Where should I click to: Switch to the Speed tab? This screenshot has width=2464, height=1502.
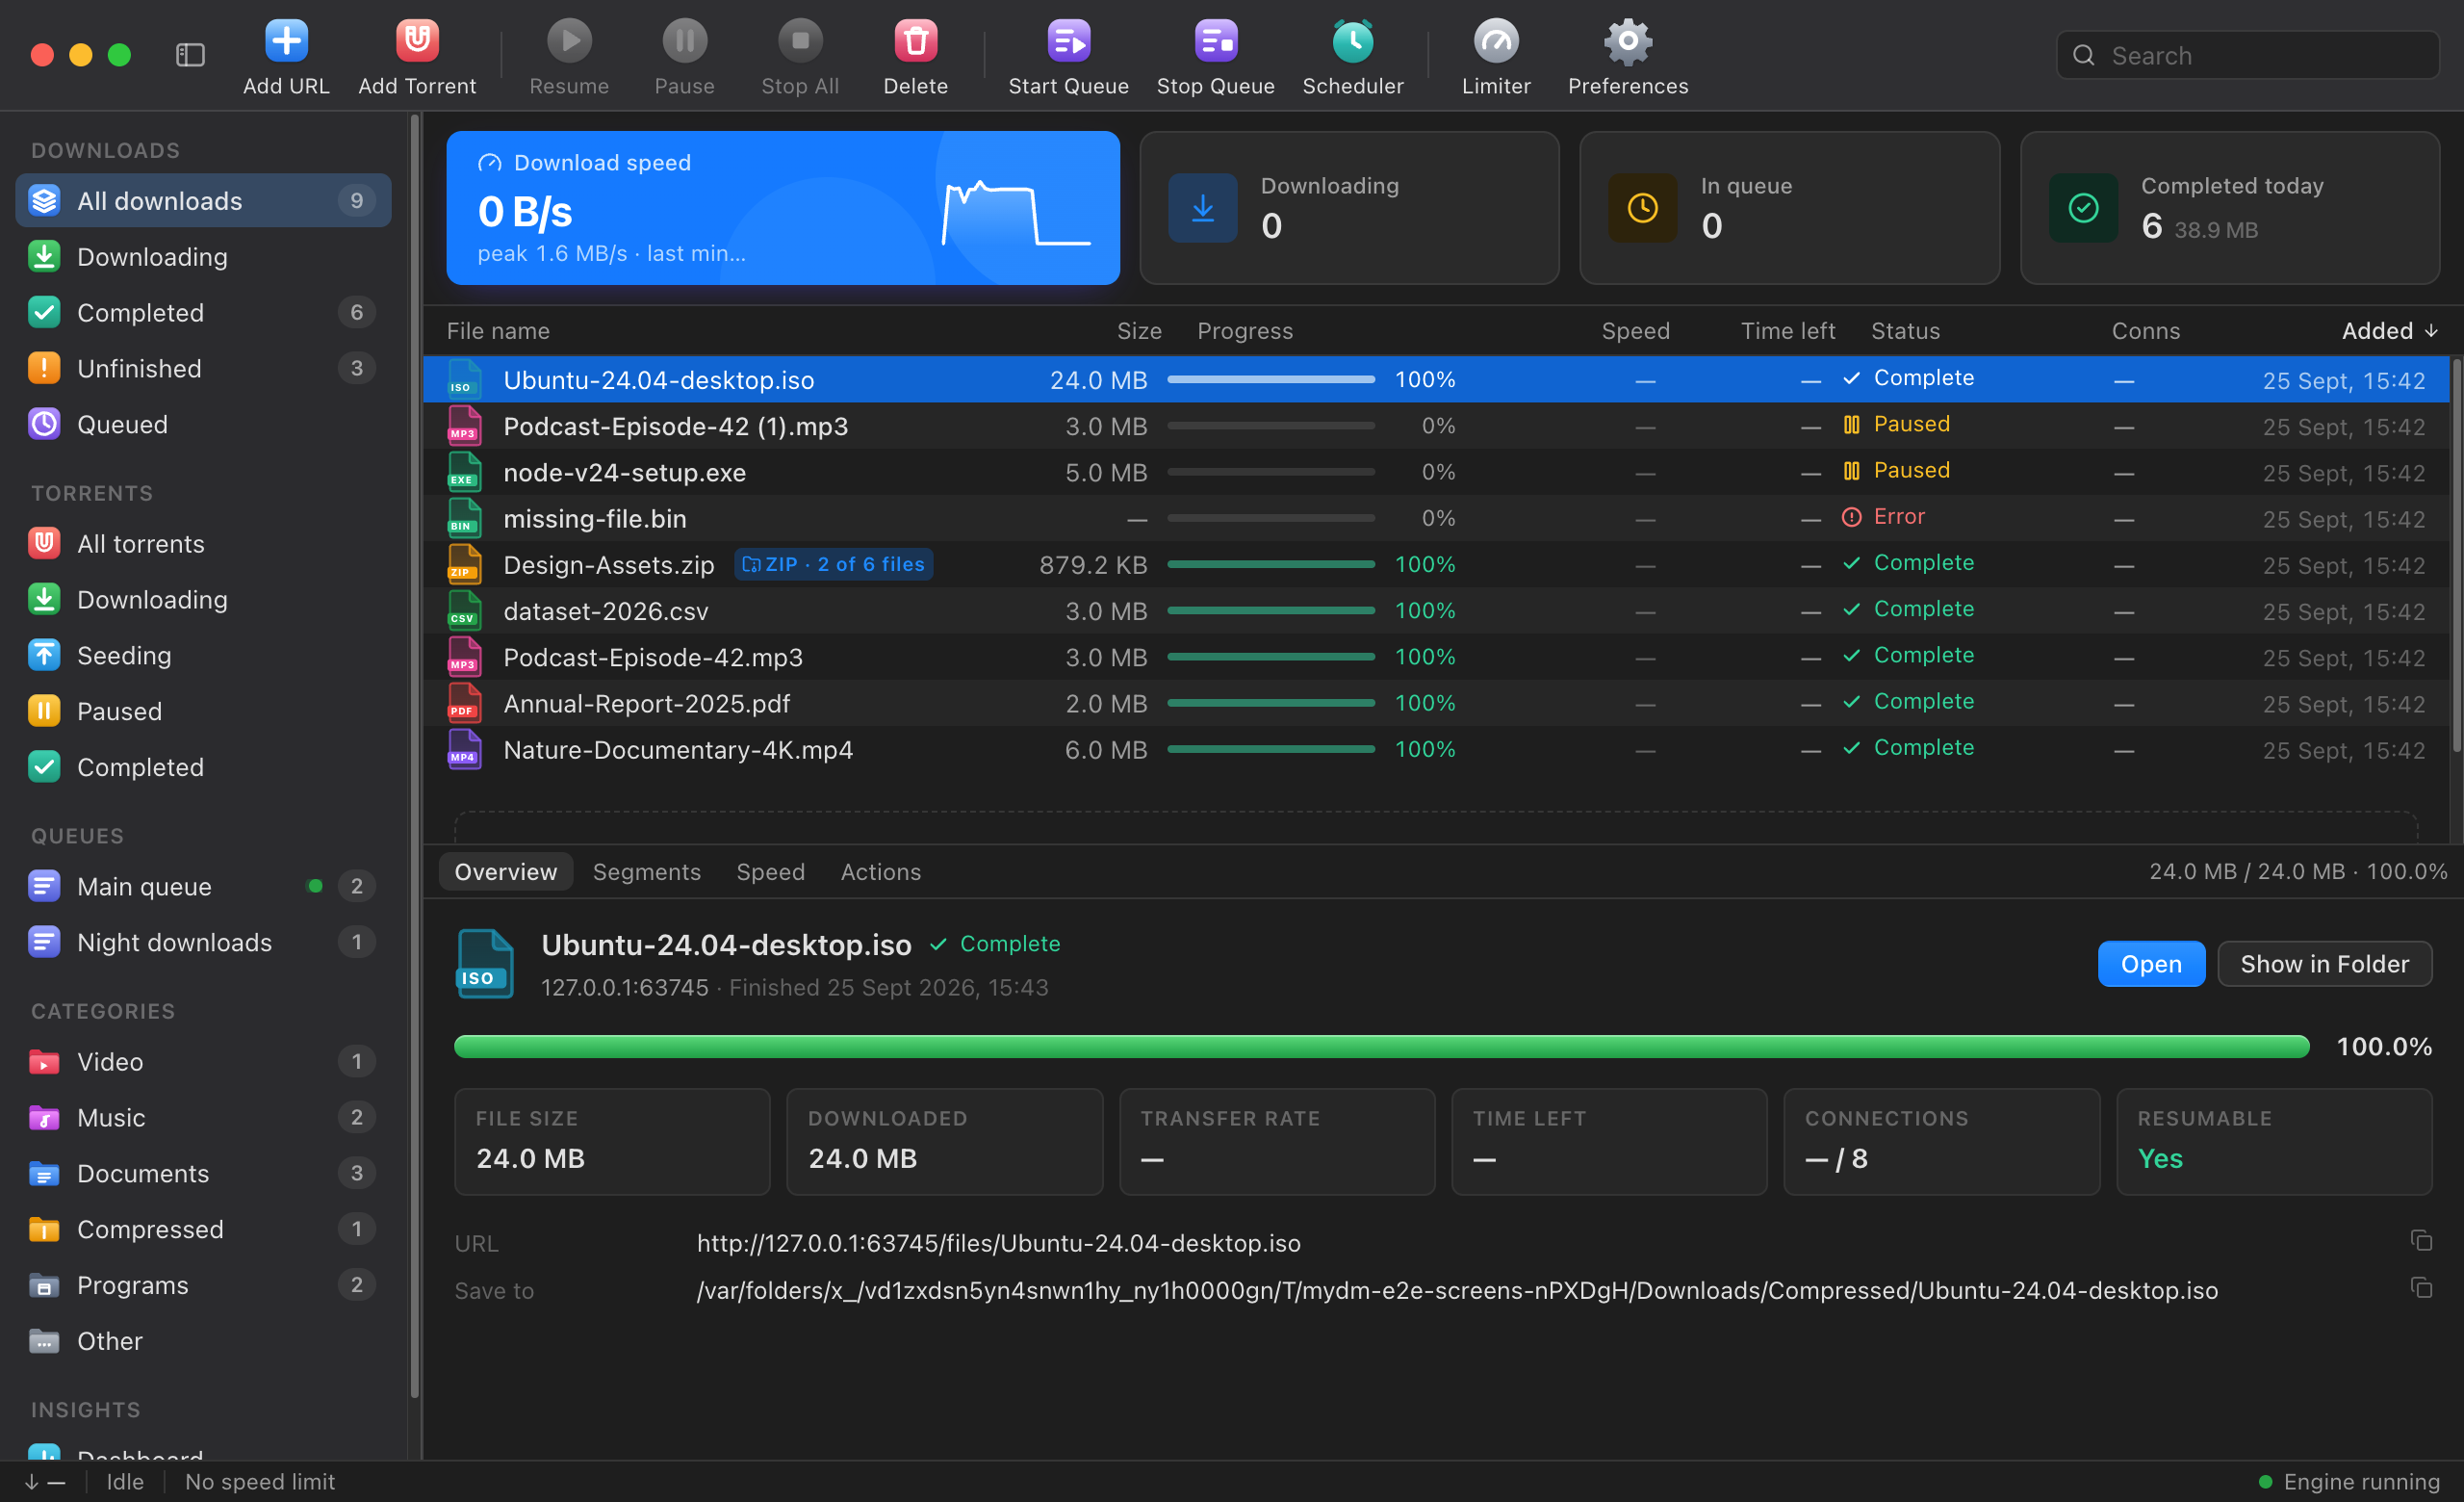coord(770,872)
